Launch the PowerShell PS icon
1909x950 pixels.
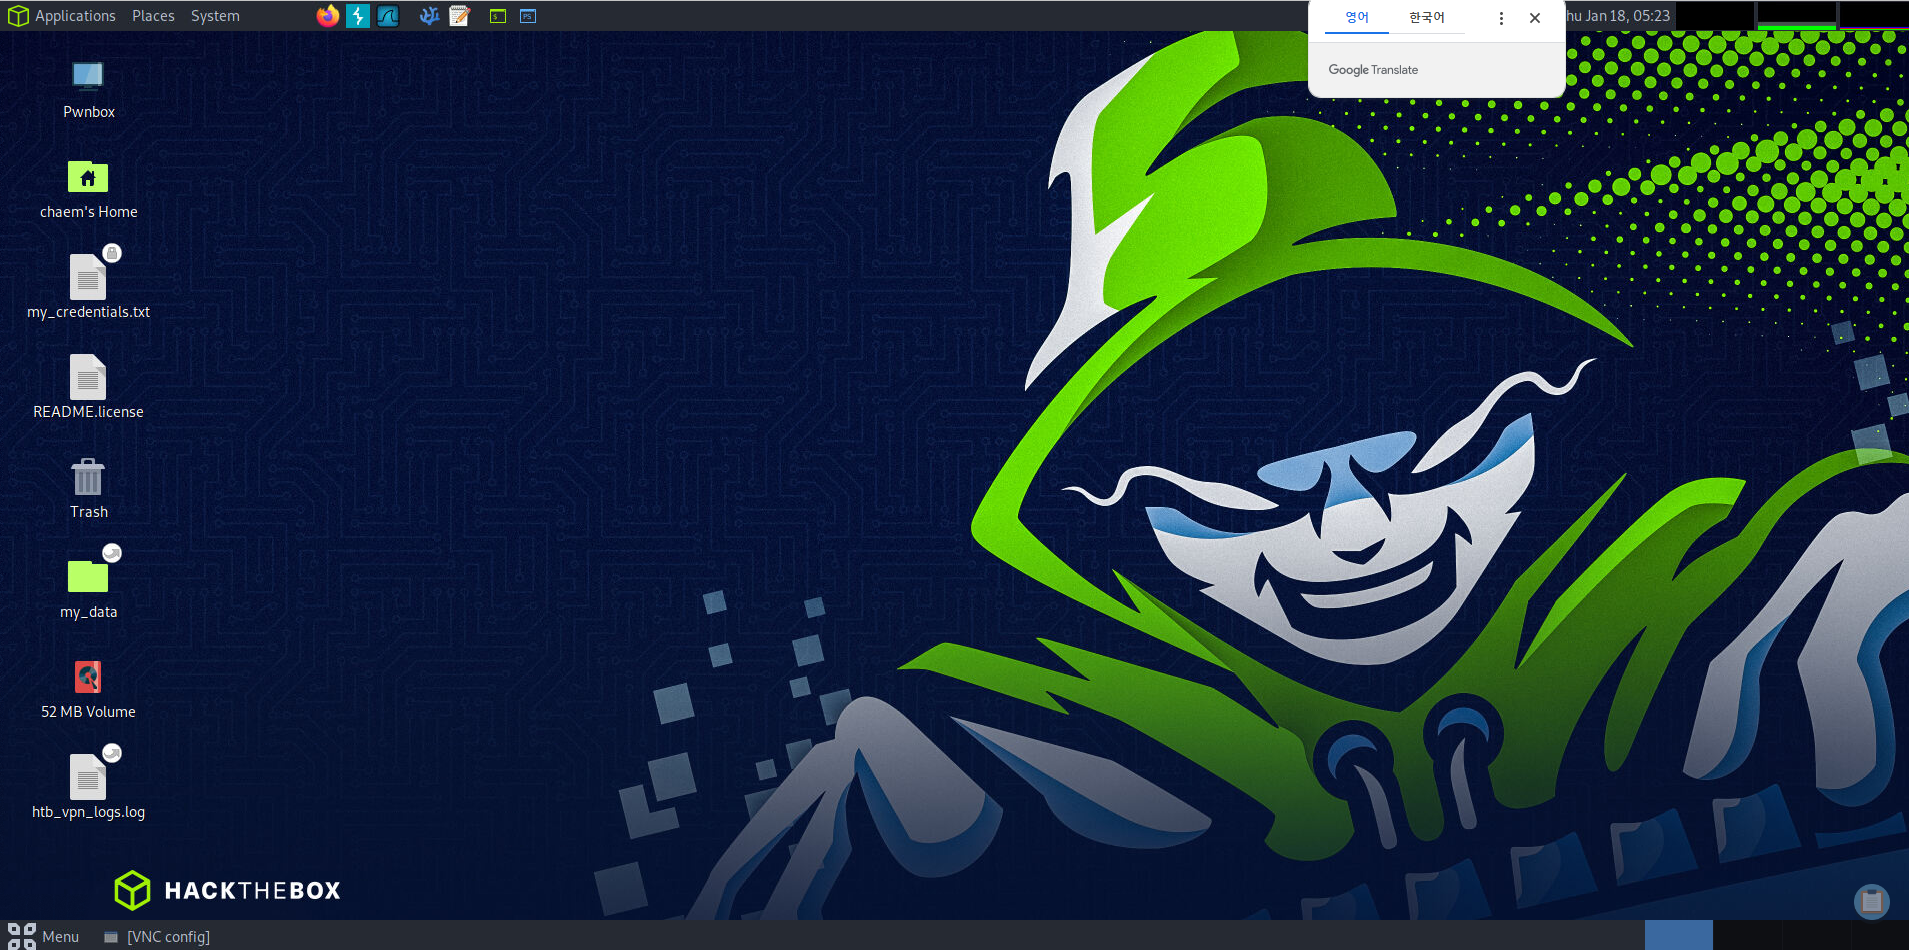pos(528,16)
